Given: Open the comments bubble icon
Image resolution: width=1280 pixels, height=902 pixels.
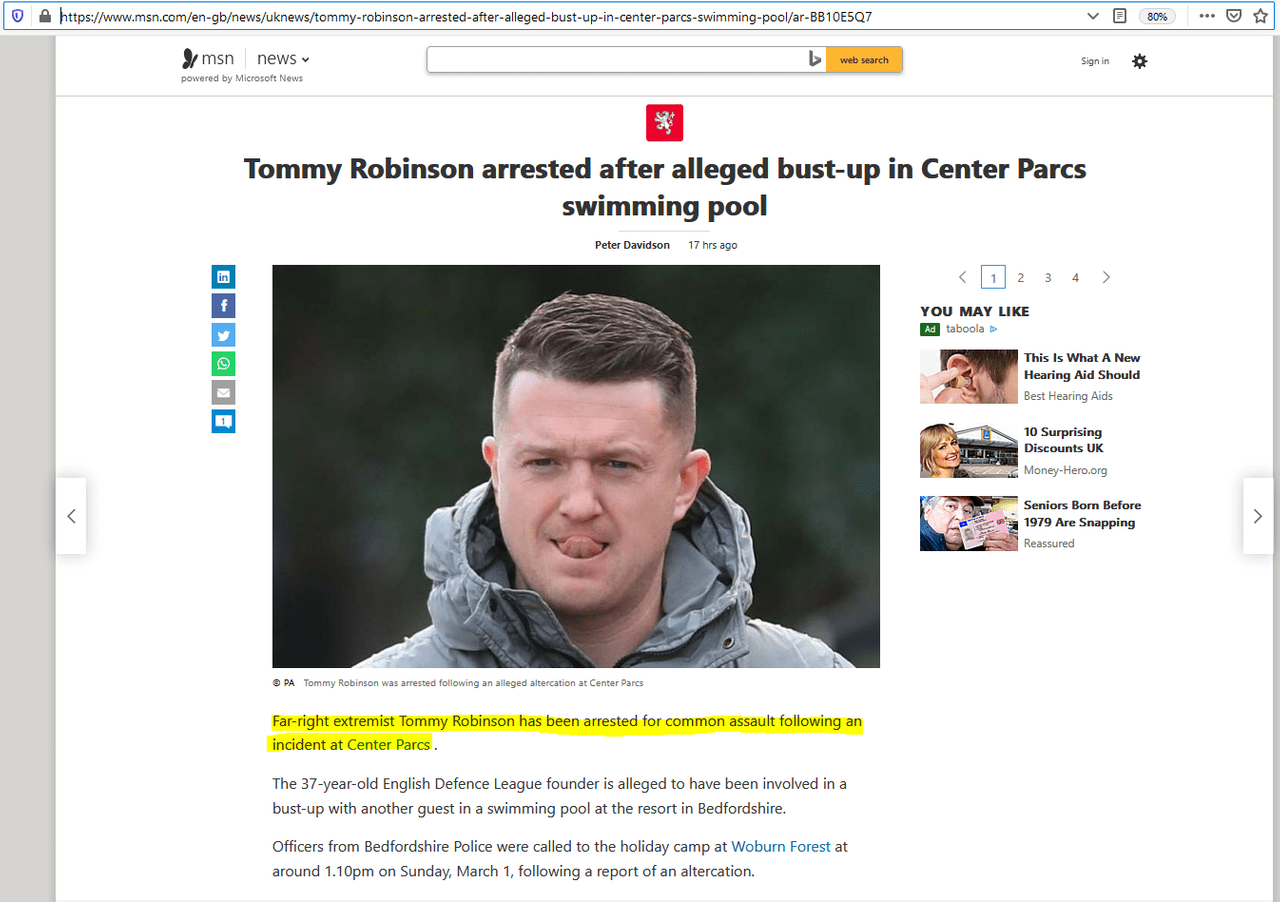Looking at the screenshot, I should pos(223,422).
